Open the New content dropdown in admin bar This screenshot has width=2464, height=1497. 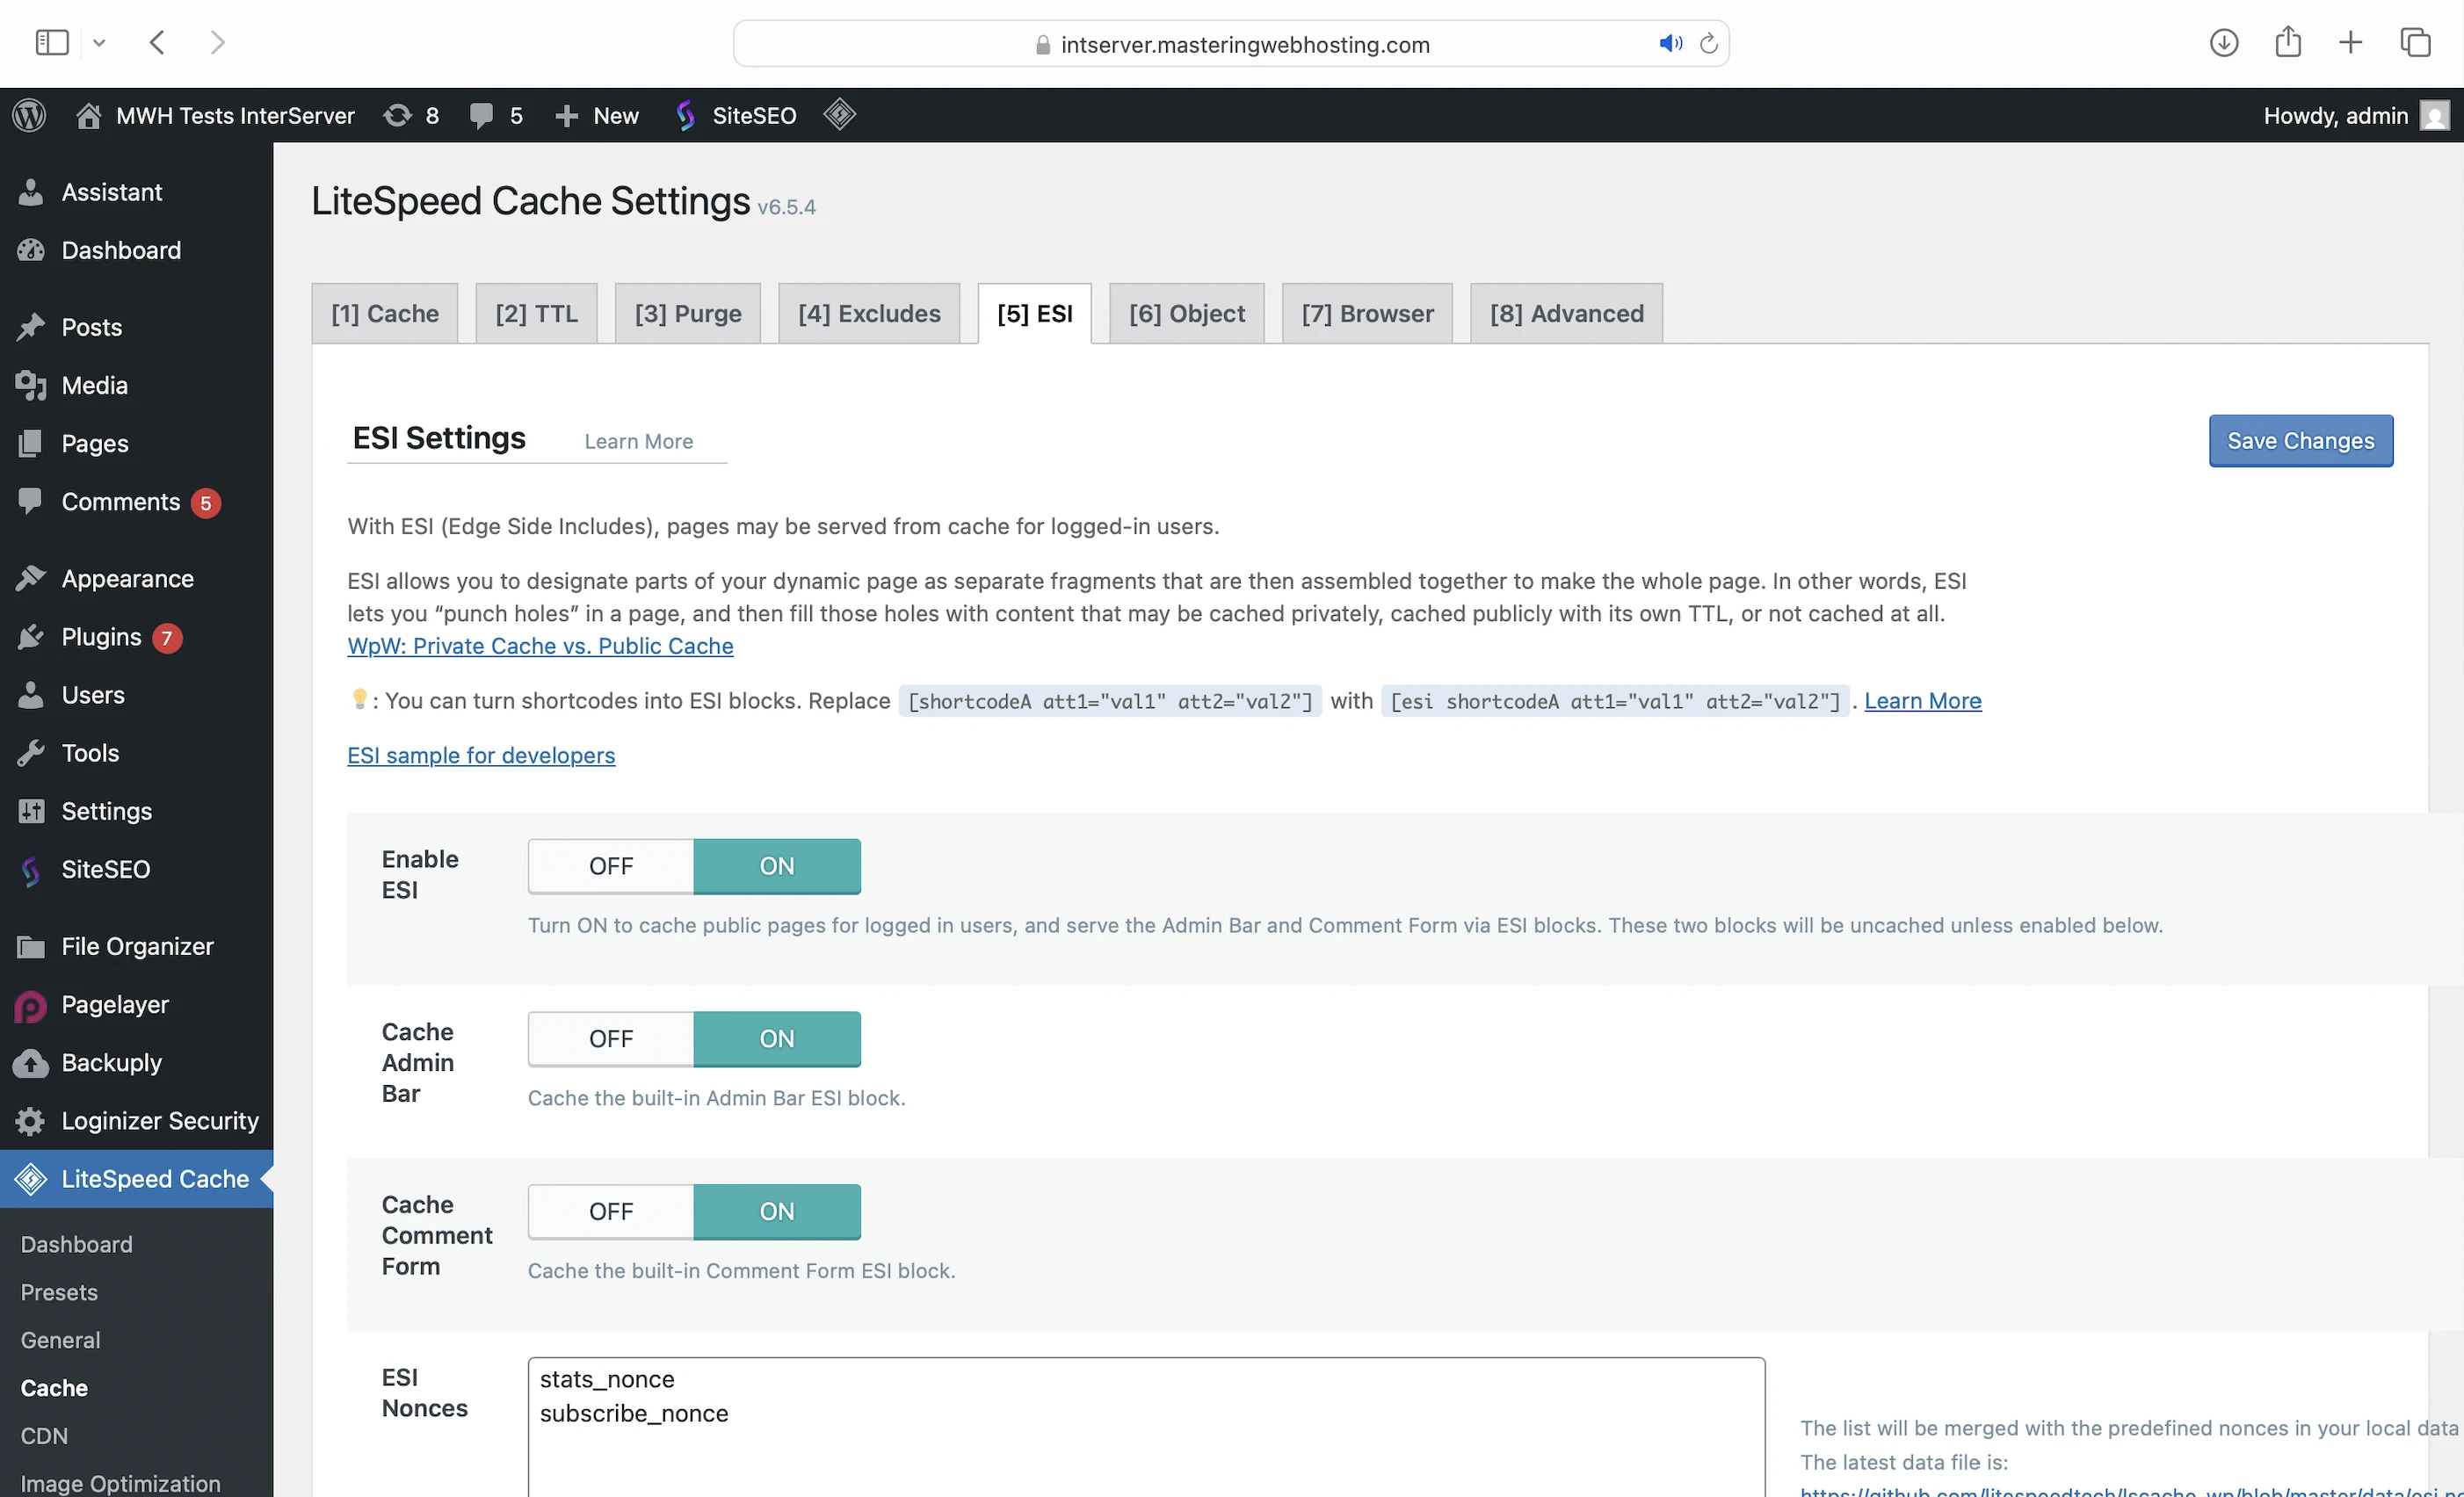[x=597, y=116]
